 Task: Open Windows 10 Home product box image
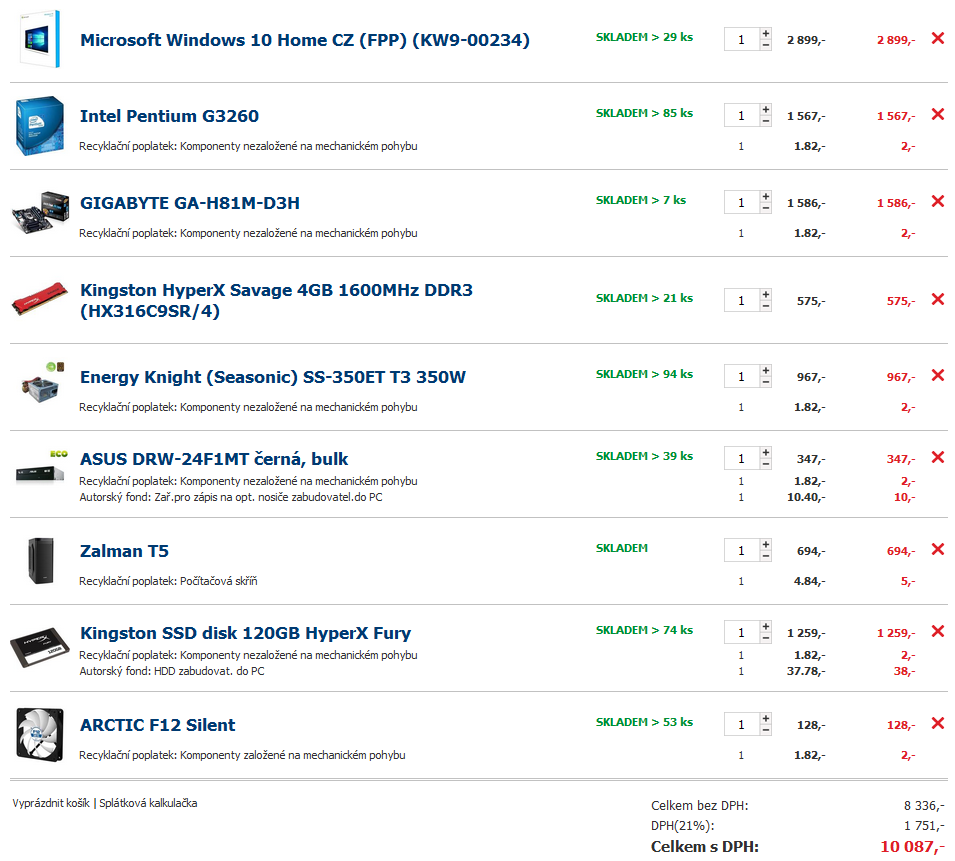(x=40, y=39)
